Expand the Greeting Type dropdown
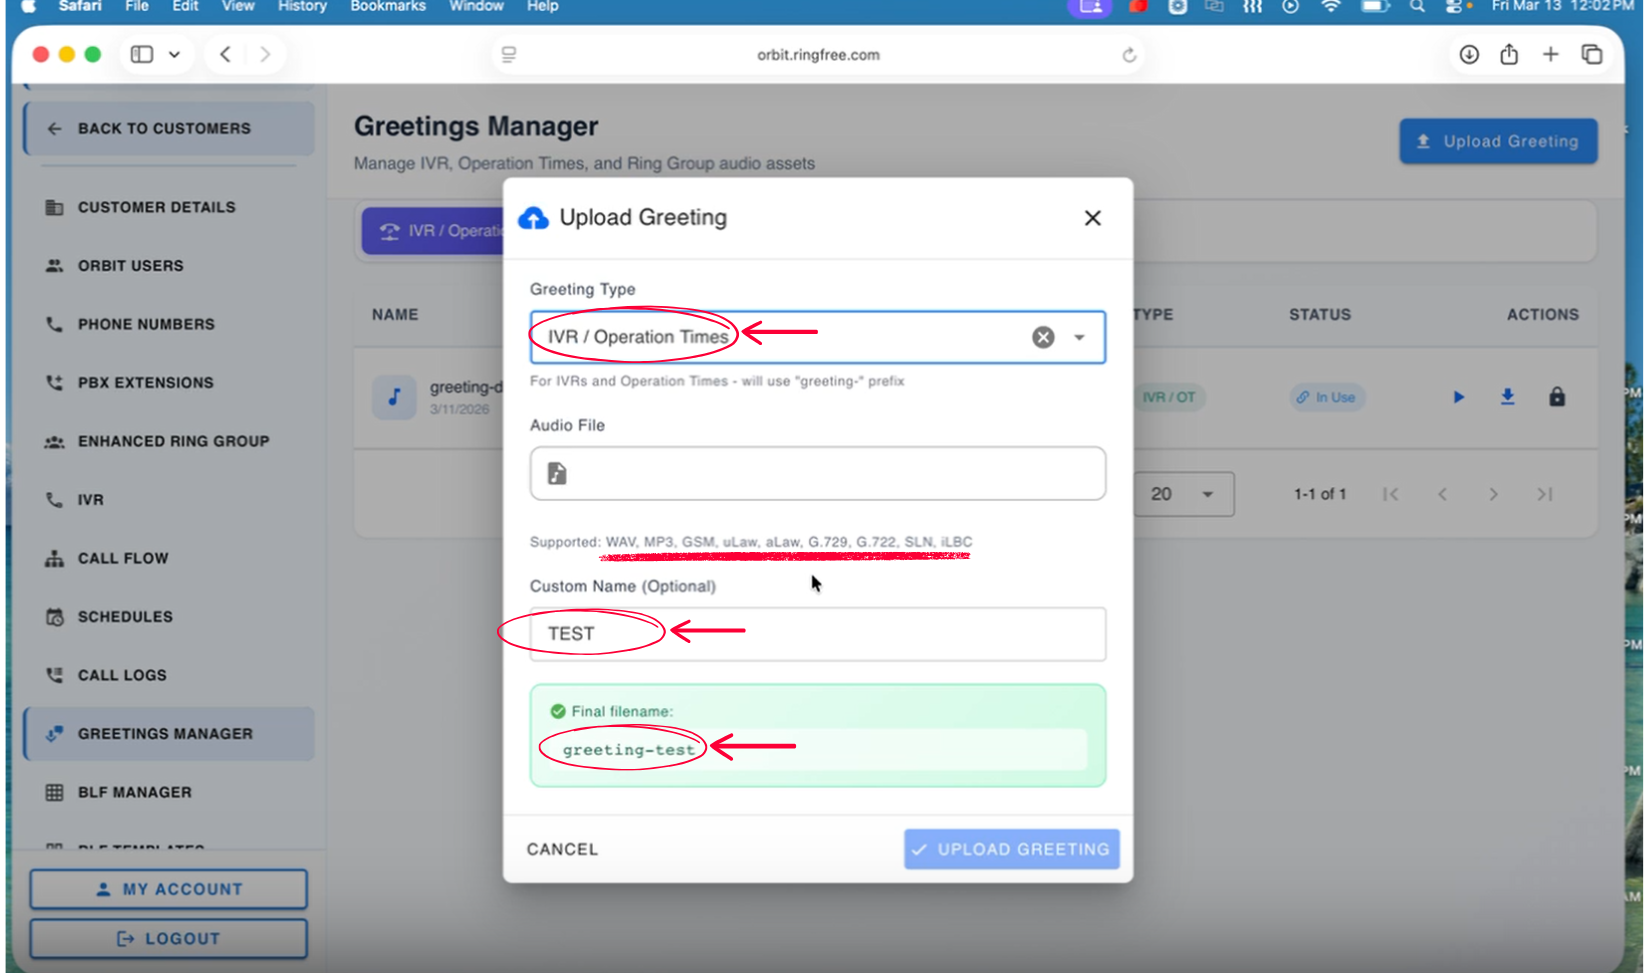Screen dimensions: 1649x973 point(1079,337)
